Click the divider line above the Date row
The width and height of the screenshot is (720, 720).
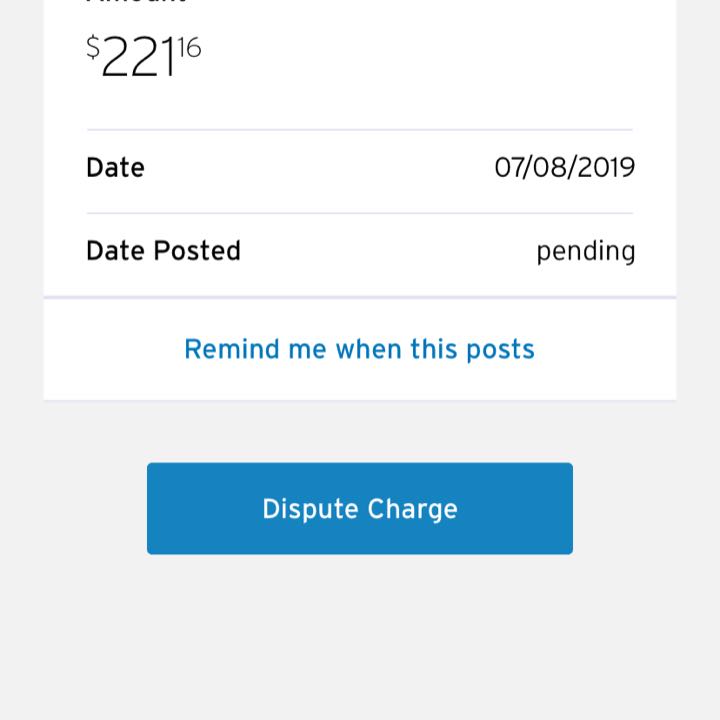point(360,130)
